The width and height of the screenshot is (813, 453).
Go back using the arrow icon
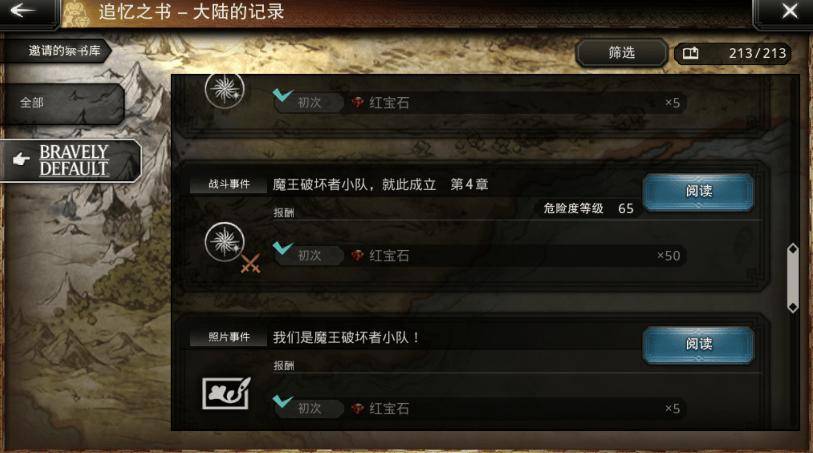pyautogui.click(x=22, y=10)
